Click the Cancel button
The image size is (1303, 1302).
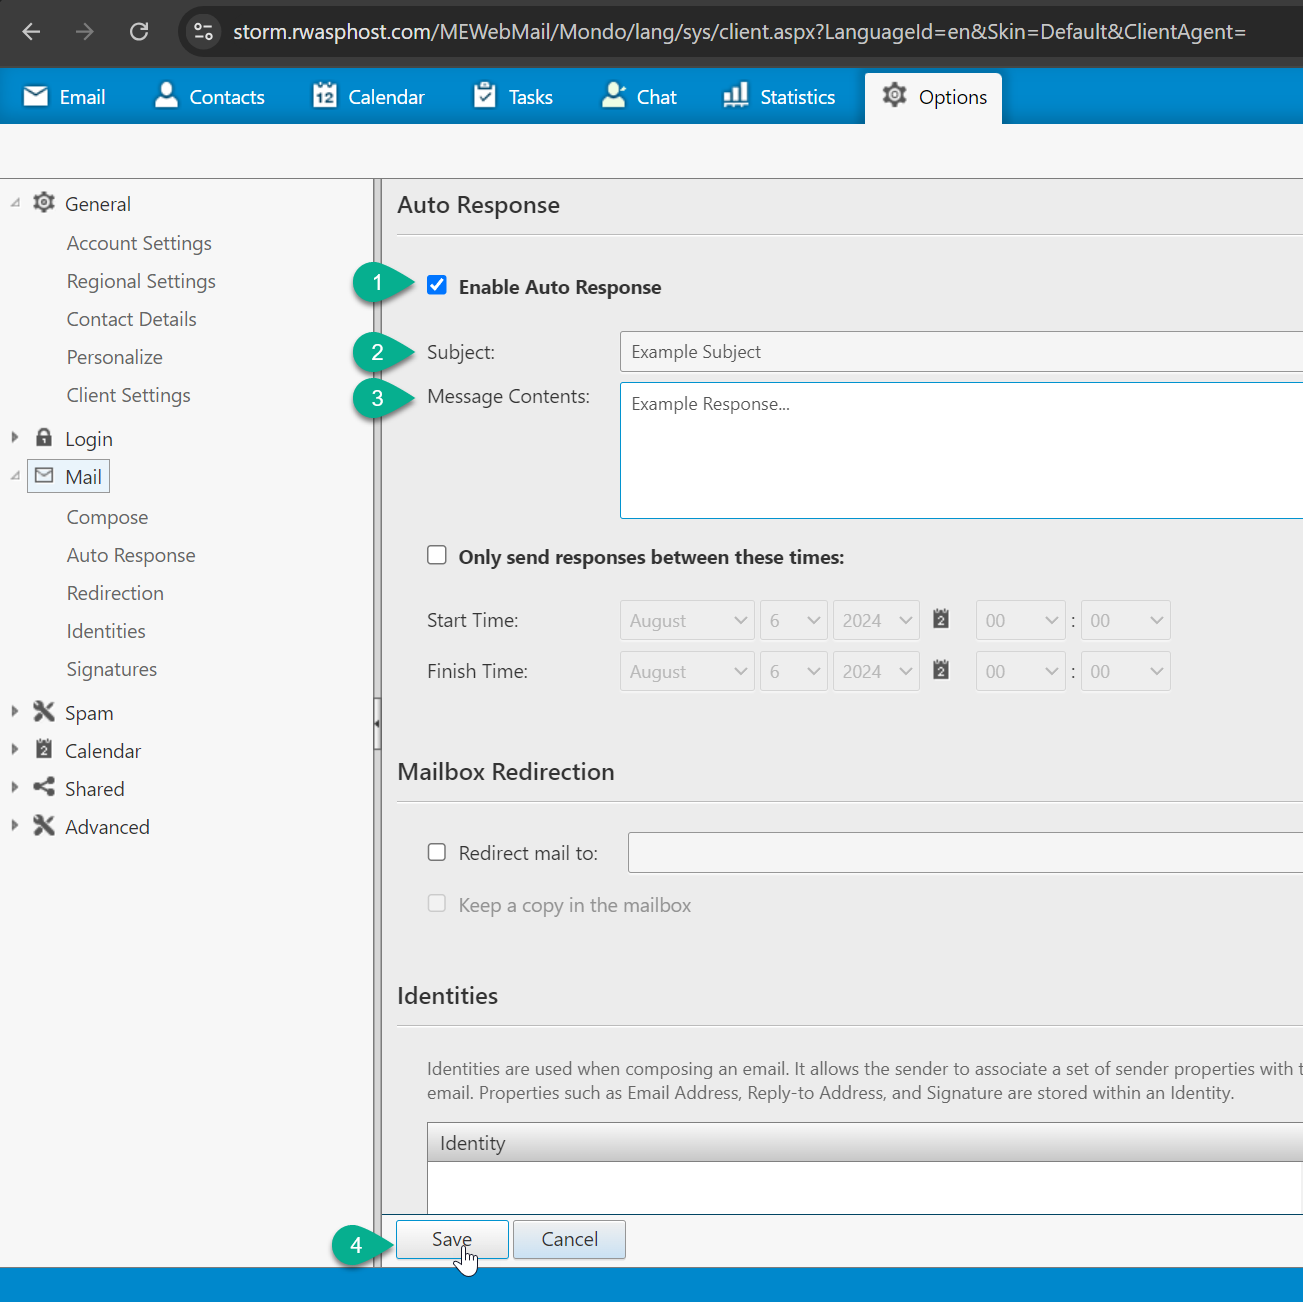pos(569,1239)
